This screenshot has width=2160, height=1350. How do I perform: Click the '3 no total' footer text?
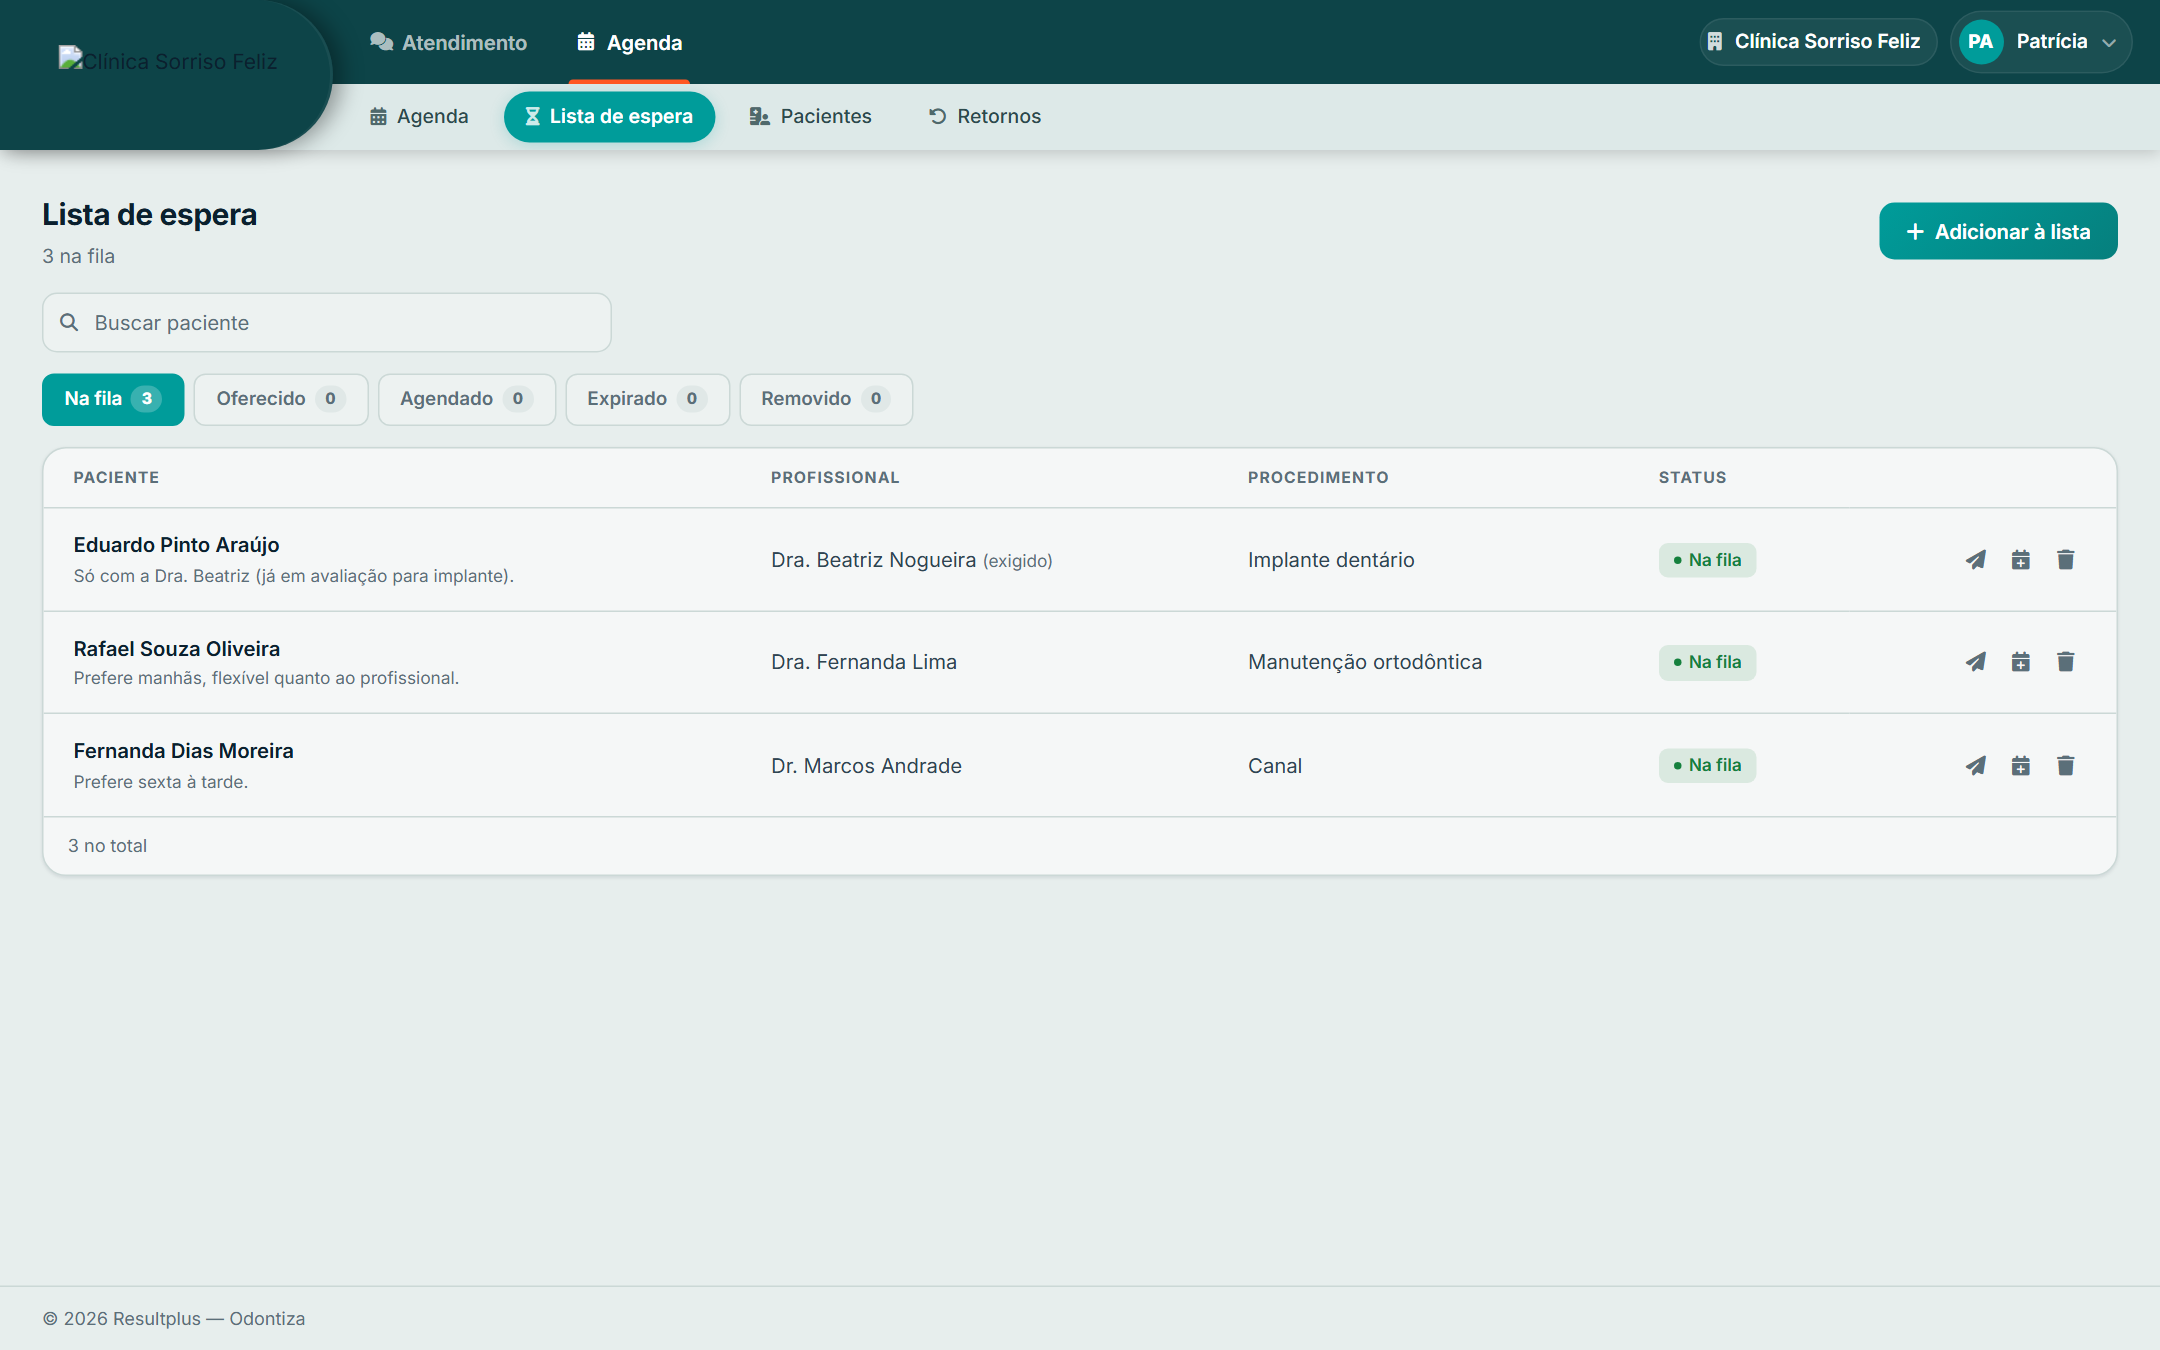pyautogui.click(x=107, y=846)
